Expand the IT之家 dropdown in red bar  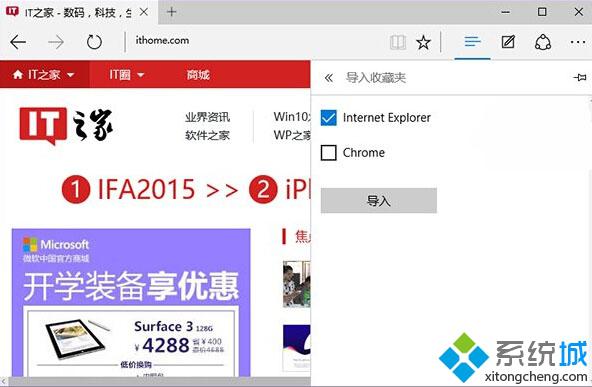[43, 74]
